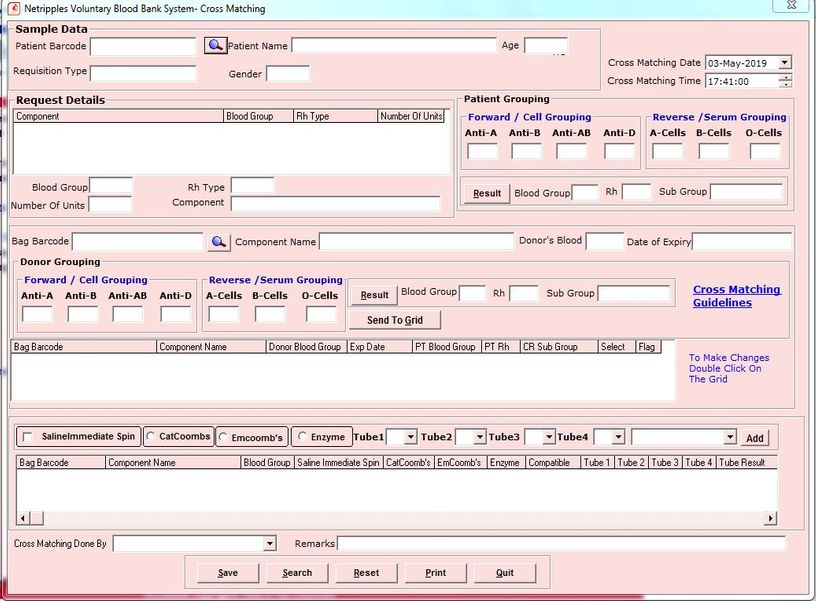Open the Tube4 dropdown

click(618, 437)
